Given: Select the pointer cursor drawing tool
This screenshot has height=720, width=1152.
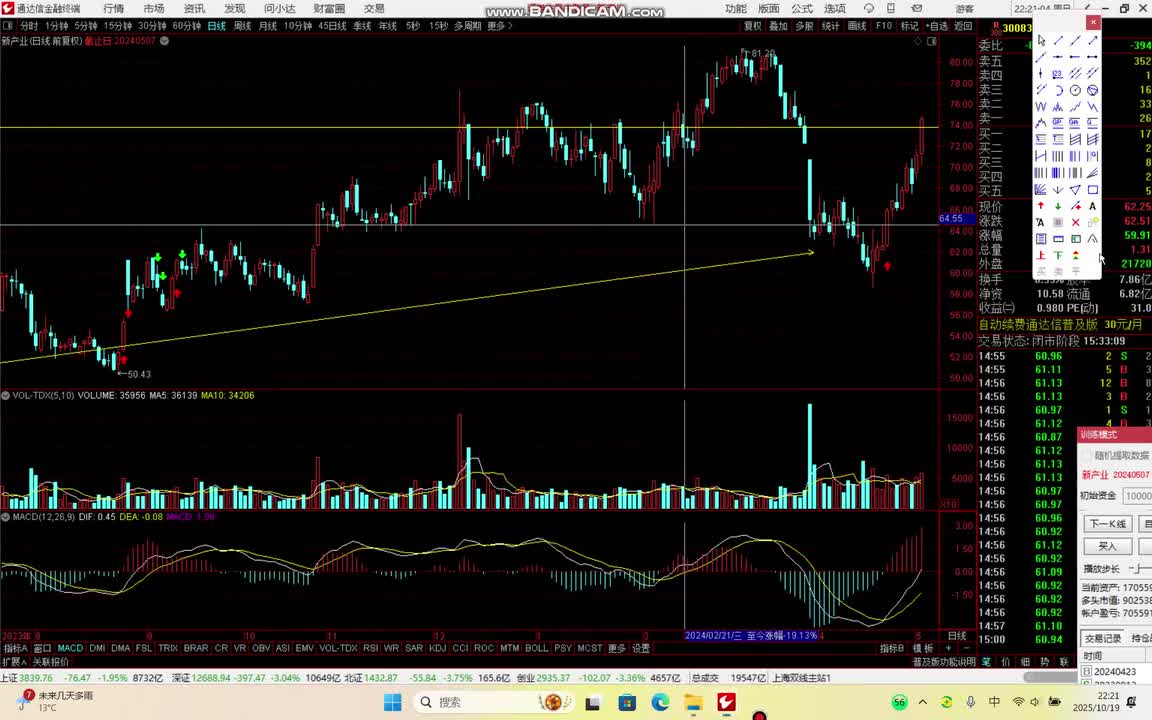Looking at the screenshot, I should (1041, 41).
